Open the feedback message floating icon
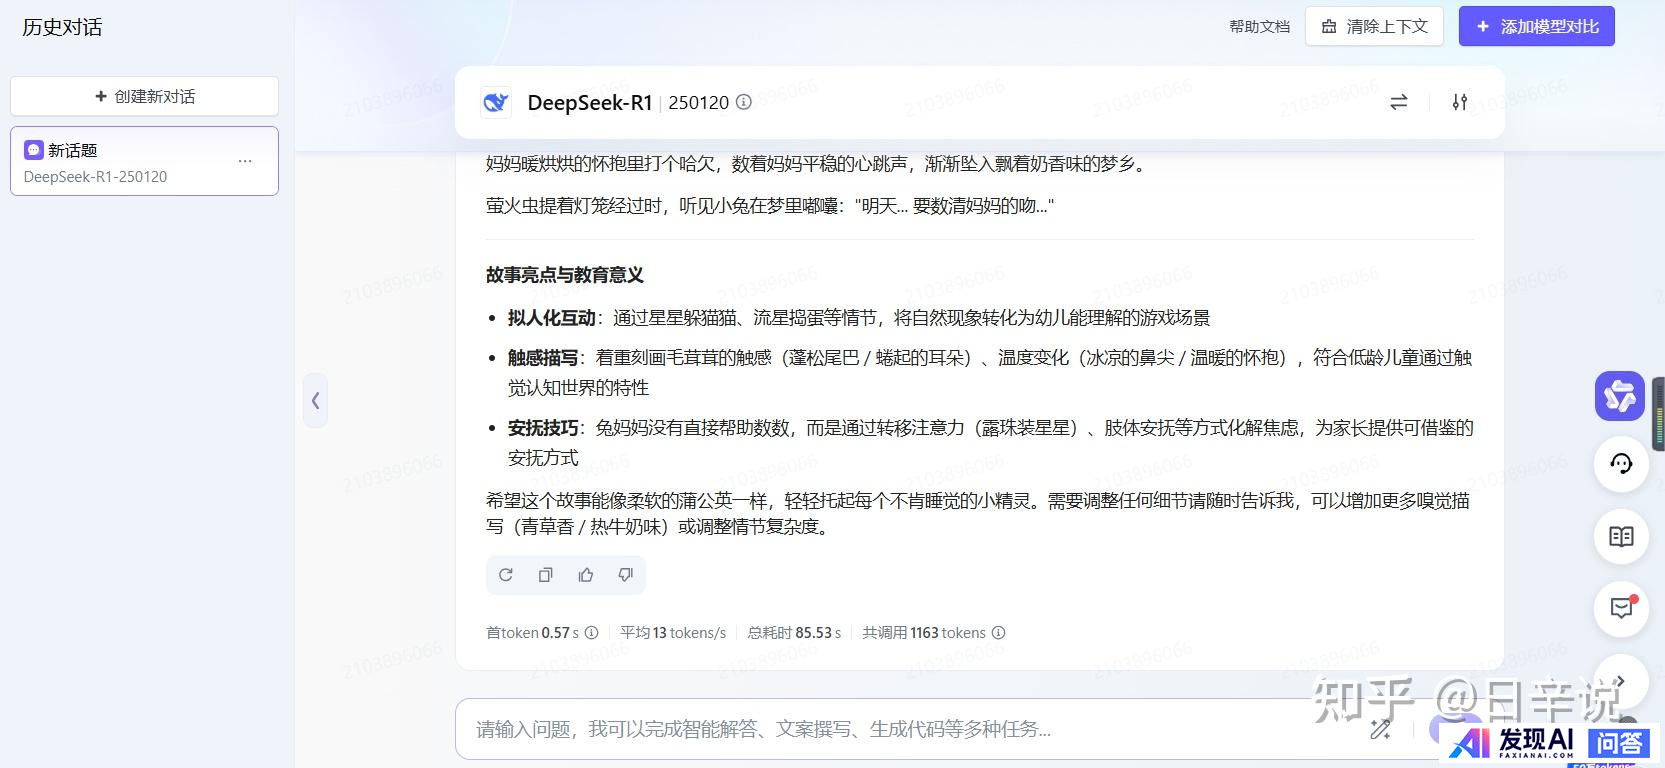 click(x=1621, y=609)
